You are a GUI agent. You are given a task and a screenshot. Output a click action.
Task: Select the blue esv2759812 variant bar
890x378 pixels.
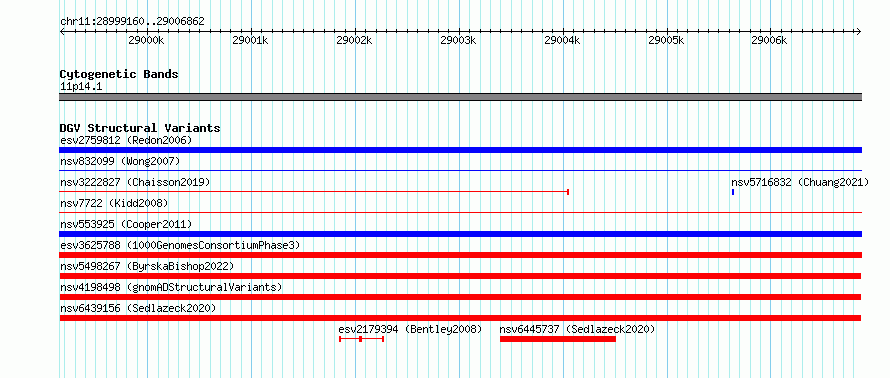point(460,150)
